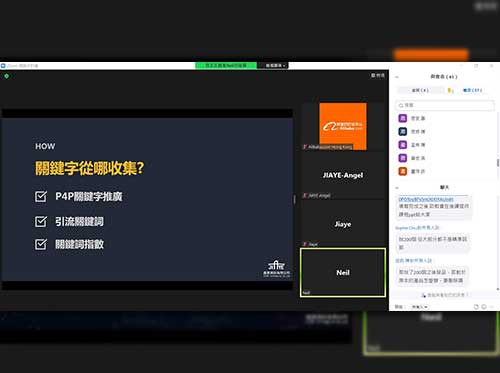
Task: Click the company logo on the slide corner
Action: pos(277,269)
